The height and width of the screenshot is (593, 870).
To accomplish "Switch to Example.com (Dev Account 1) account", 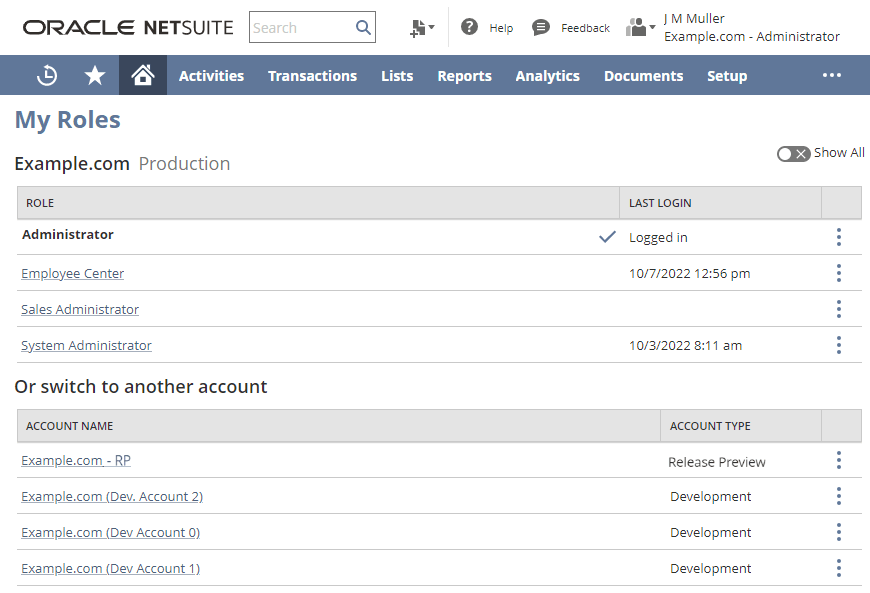I will tap(110, 568).
